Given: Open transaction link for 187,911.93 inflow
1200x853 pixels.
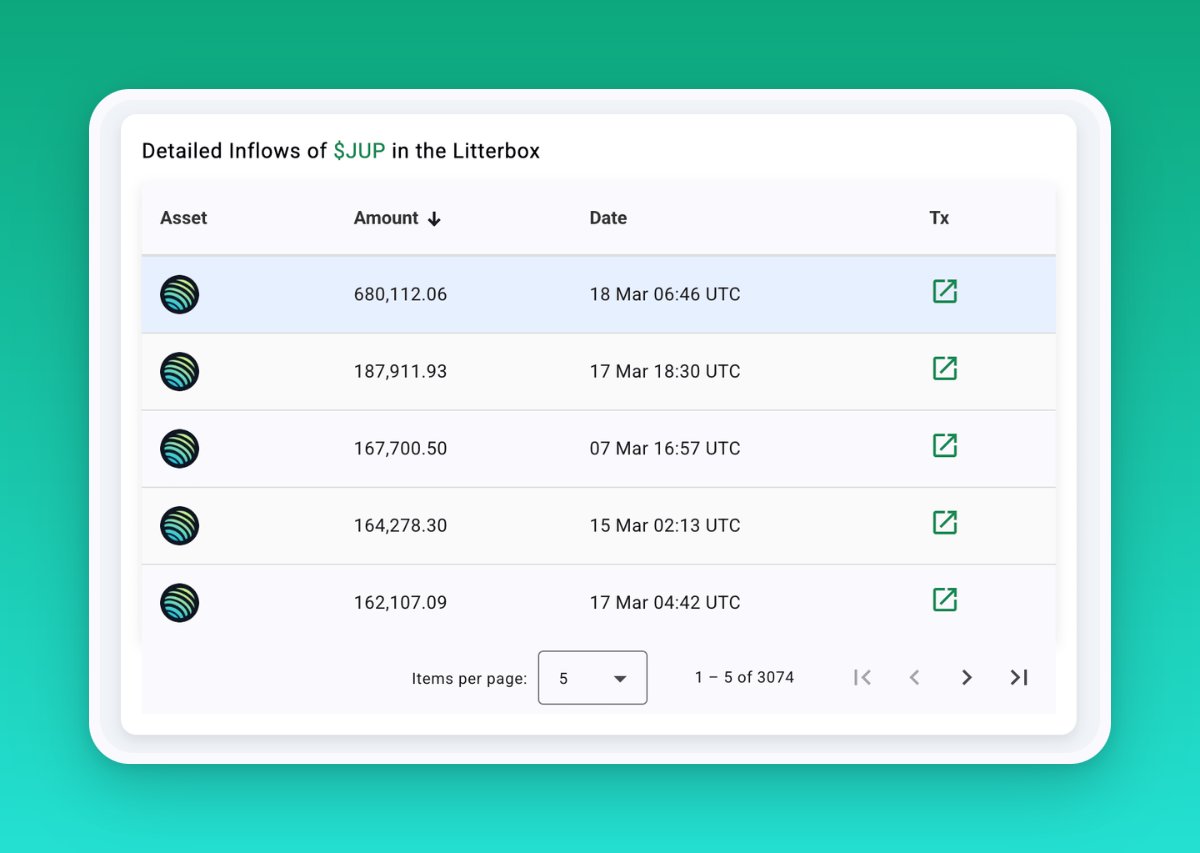Looking at the screenshot, I should (944, 368).
